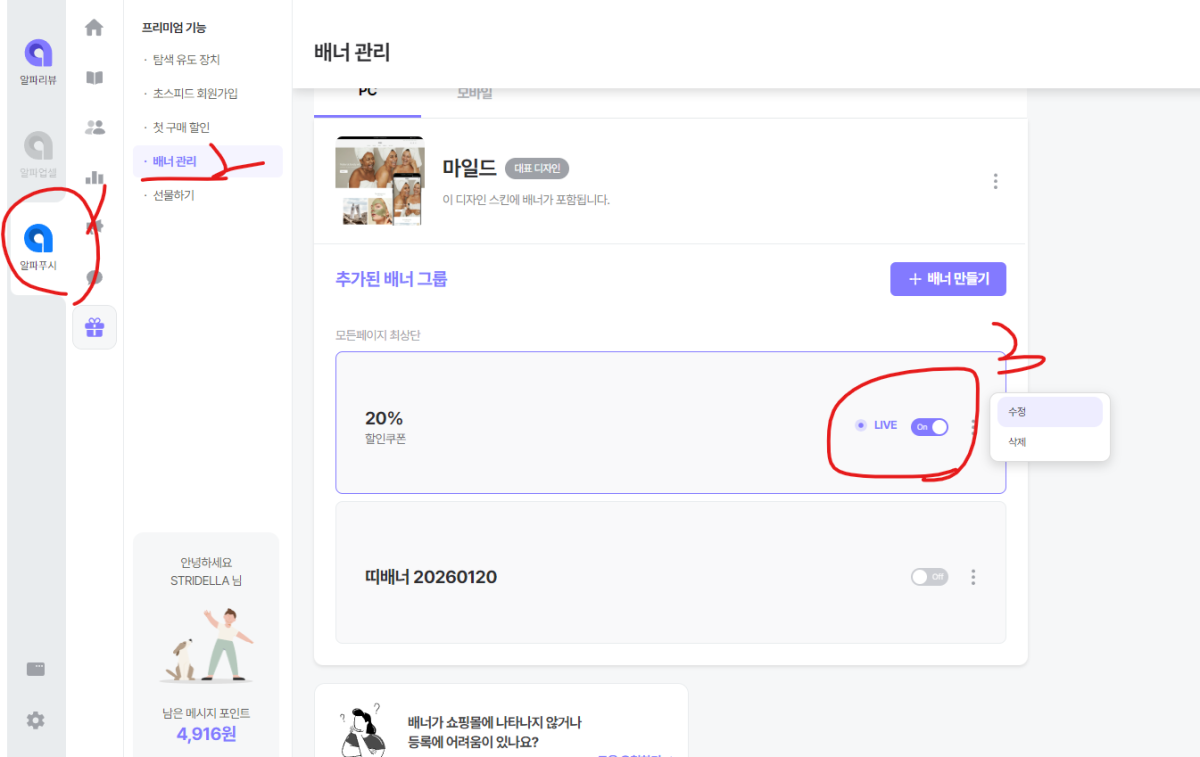Click the 대표 디자인 badge
This screenshot has width=1200, height=757.
pyautogui.click(x=537, y=168)
